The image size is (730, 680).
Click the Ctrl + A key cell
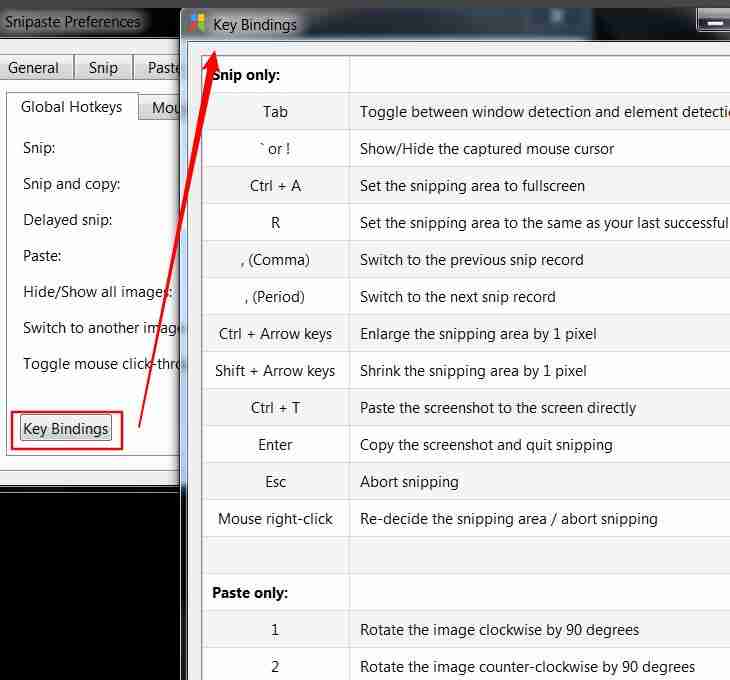pyautogui.click(x=276, y=186)
